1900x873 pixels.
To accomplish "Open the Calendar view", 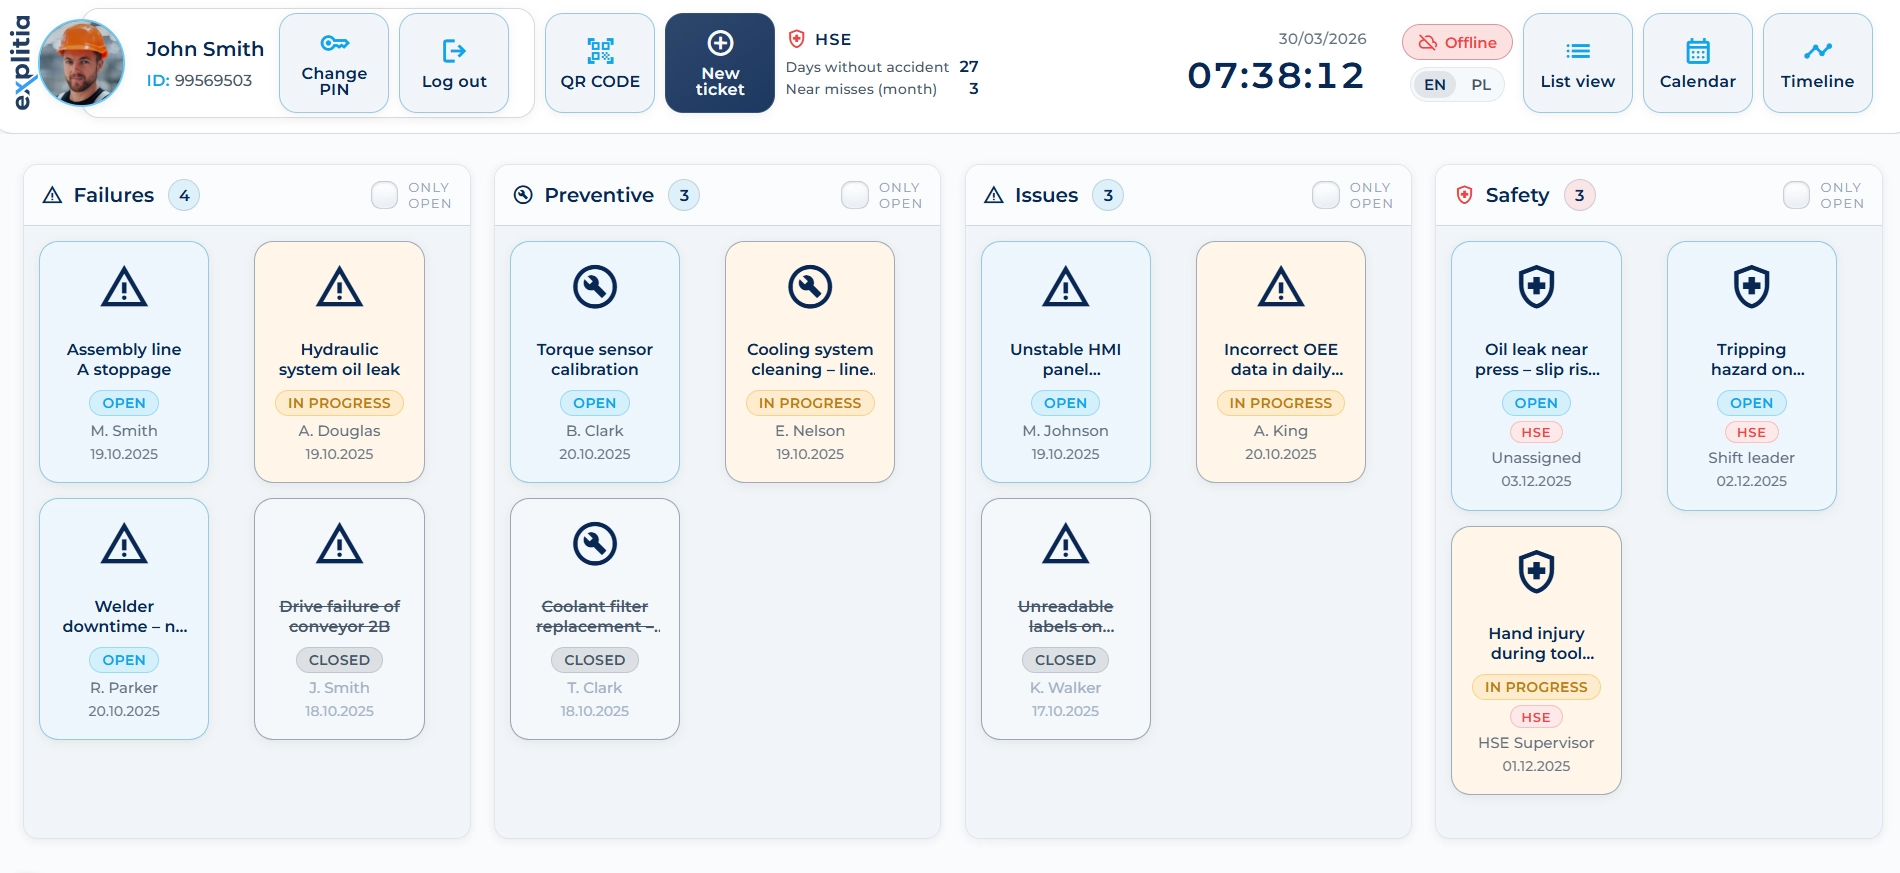I will pos(1697,63).
